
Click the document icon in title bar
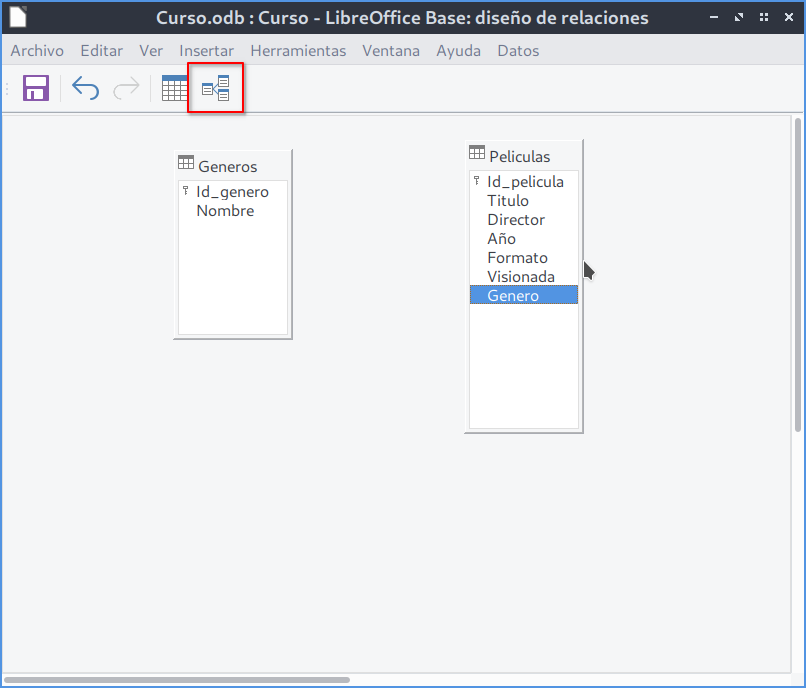18,17
